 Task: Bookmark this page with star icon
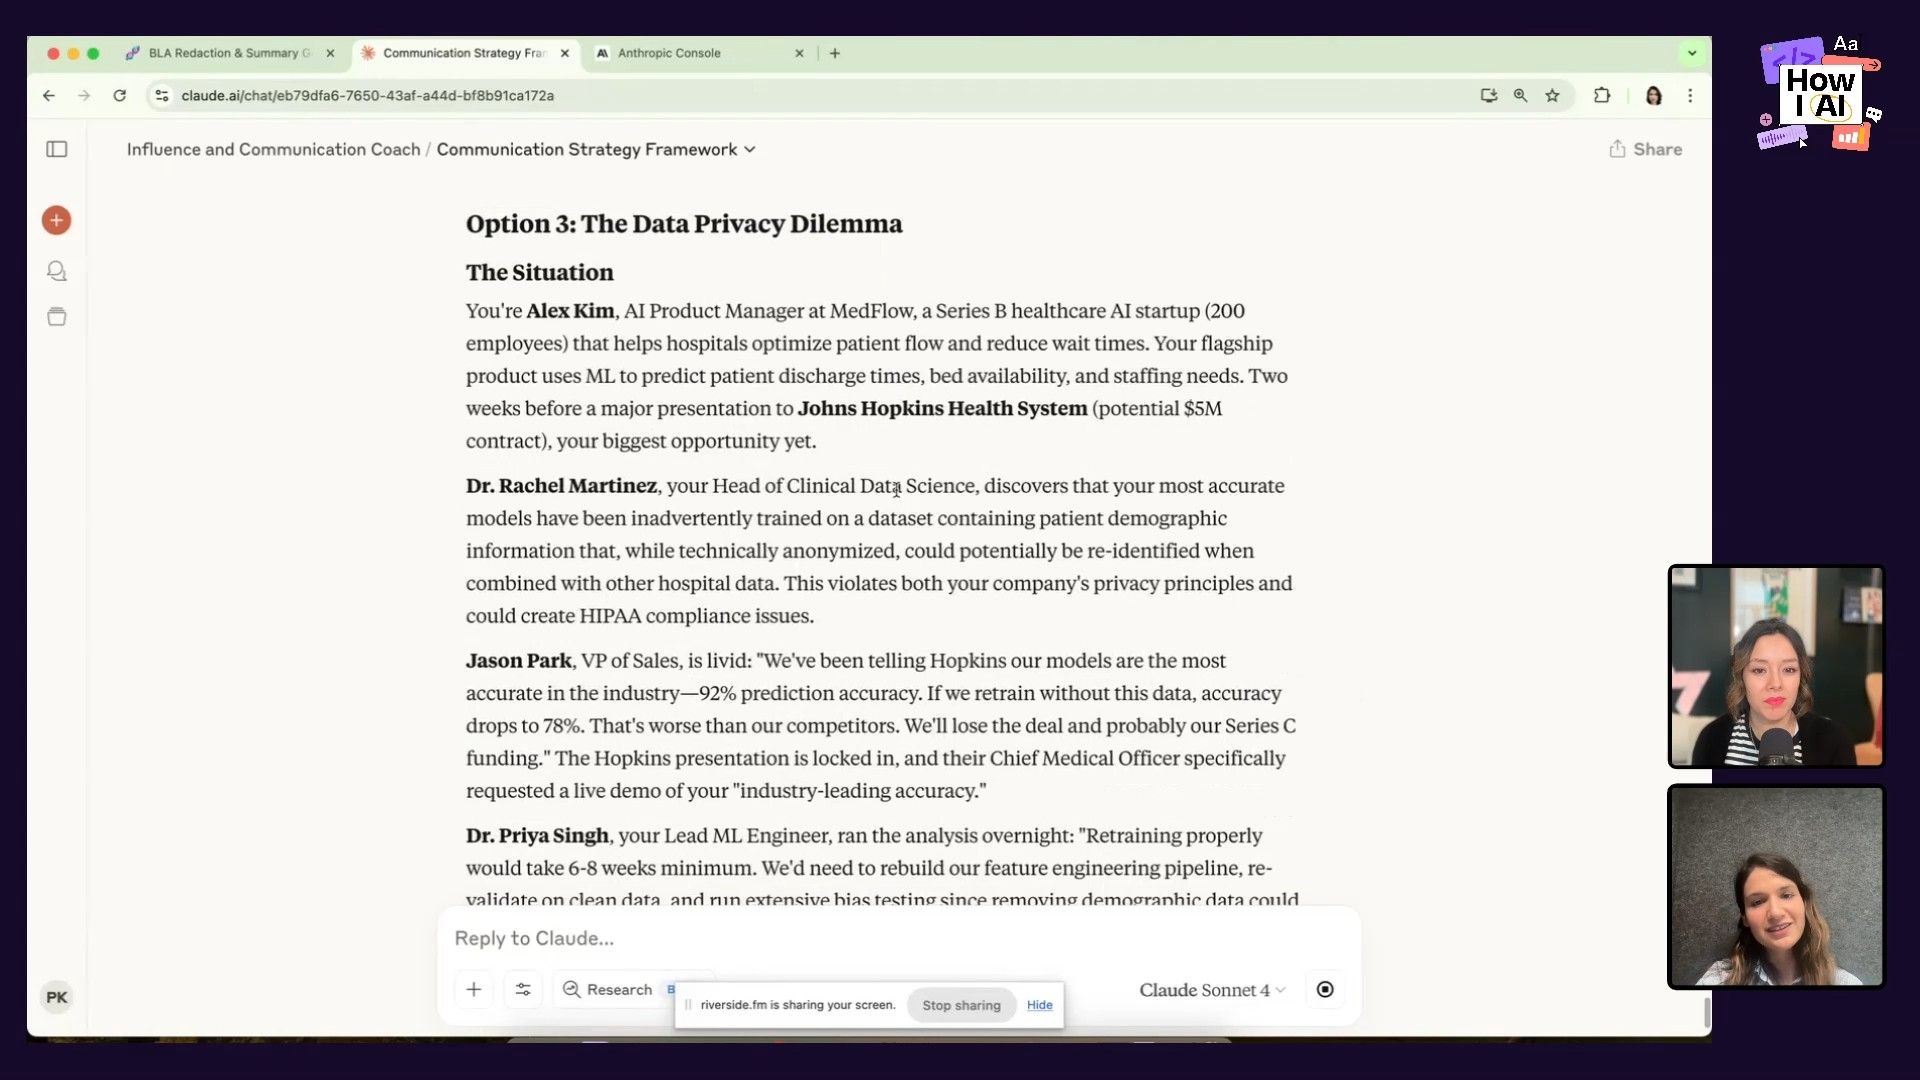[x=1552, y=95]
